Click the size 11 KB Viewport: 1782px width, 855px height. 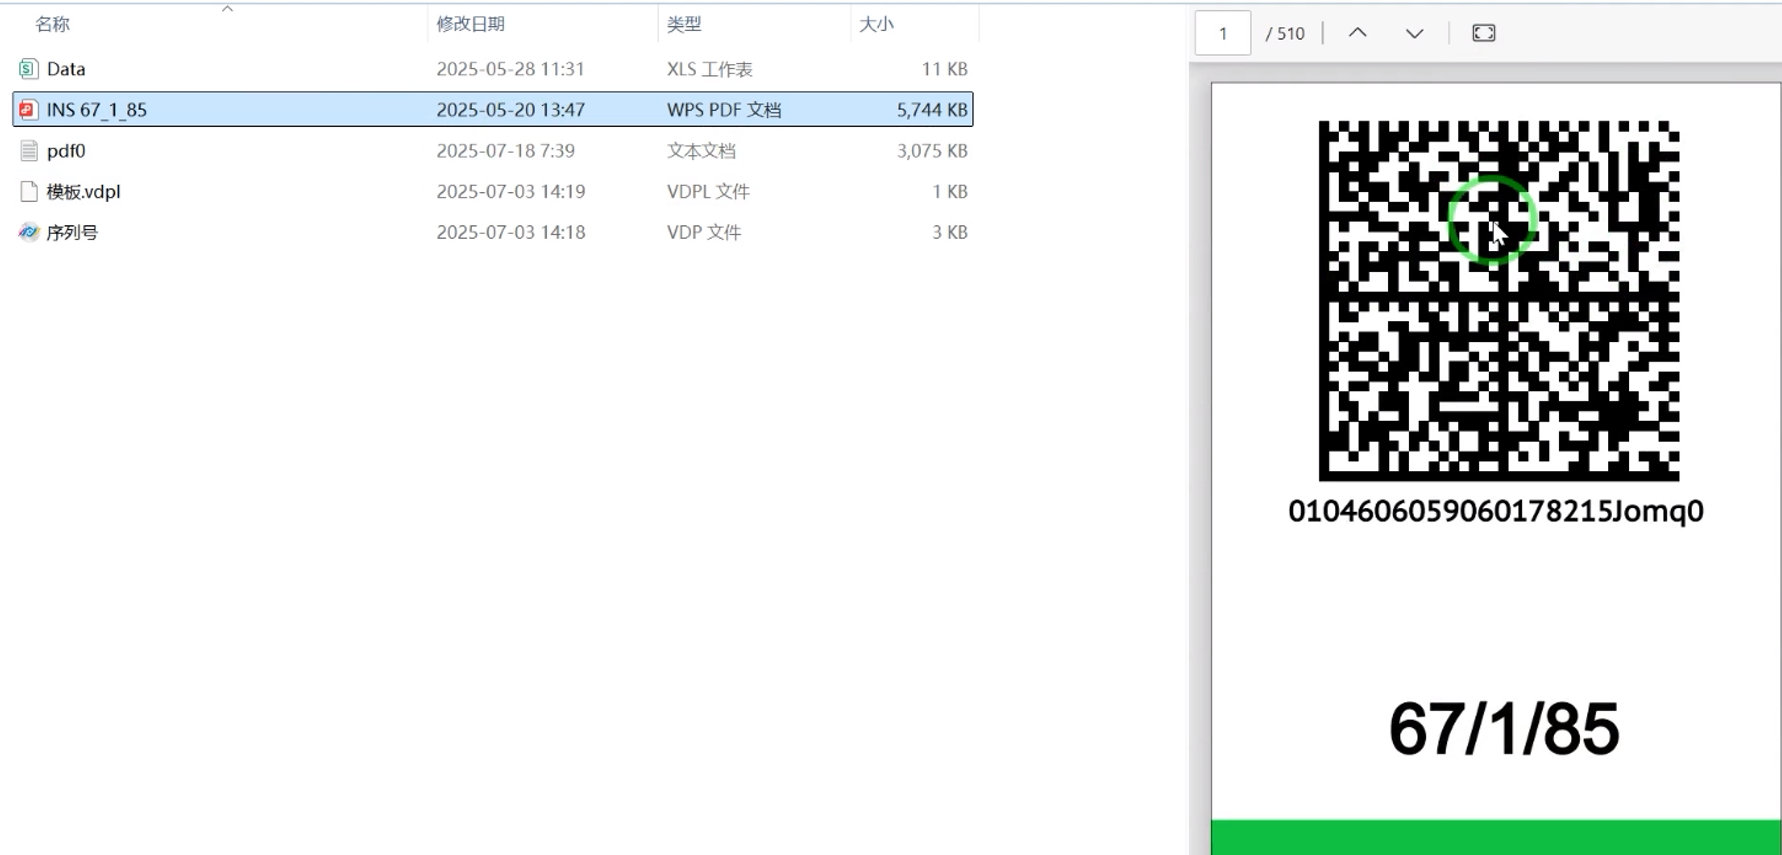944,69
